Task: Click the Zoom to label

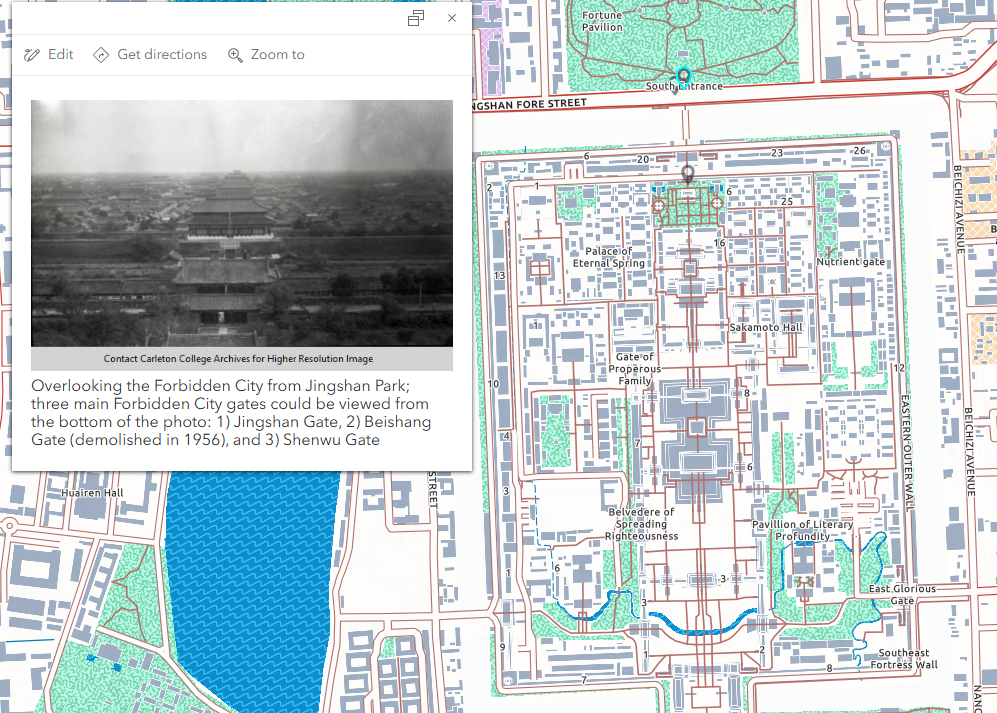Action: tap(278, 55)
